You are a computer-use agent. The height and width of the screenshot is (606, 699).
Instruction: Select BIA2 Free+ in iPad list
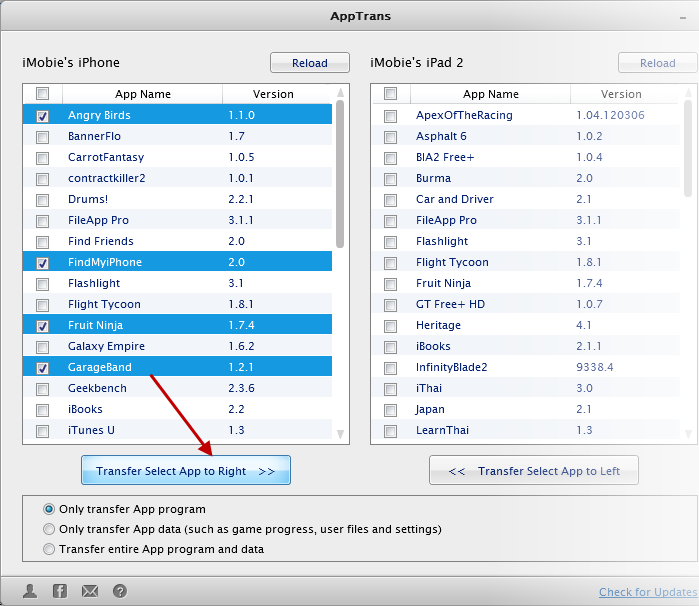pos(526,157)
